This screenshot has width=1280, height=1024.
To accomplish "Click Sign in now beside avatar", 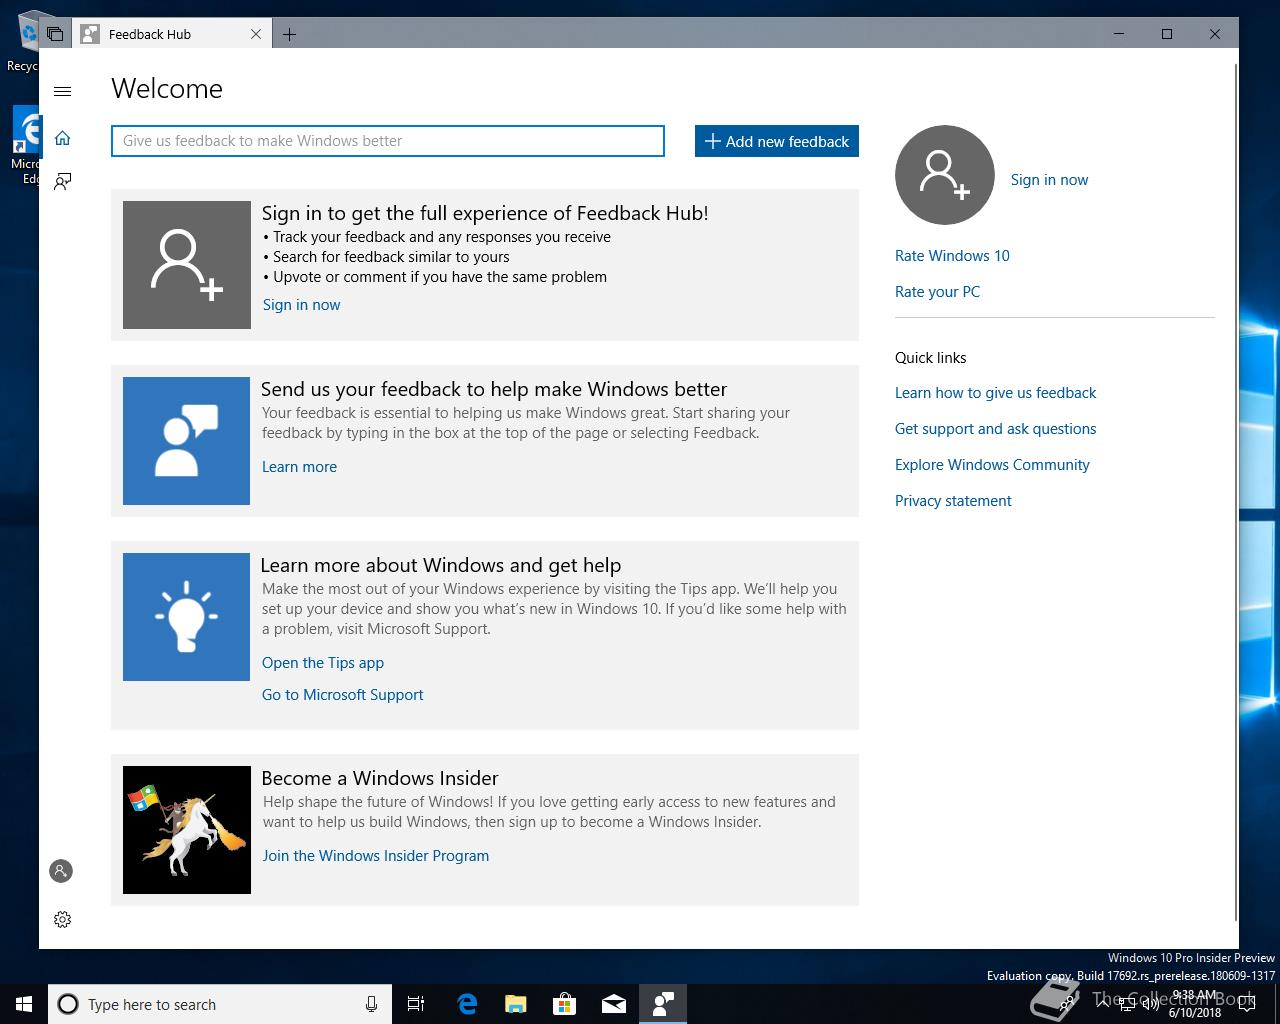I will (x=1049, y=180).
